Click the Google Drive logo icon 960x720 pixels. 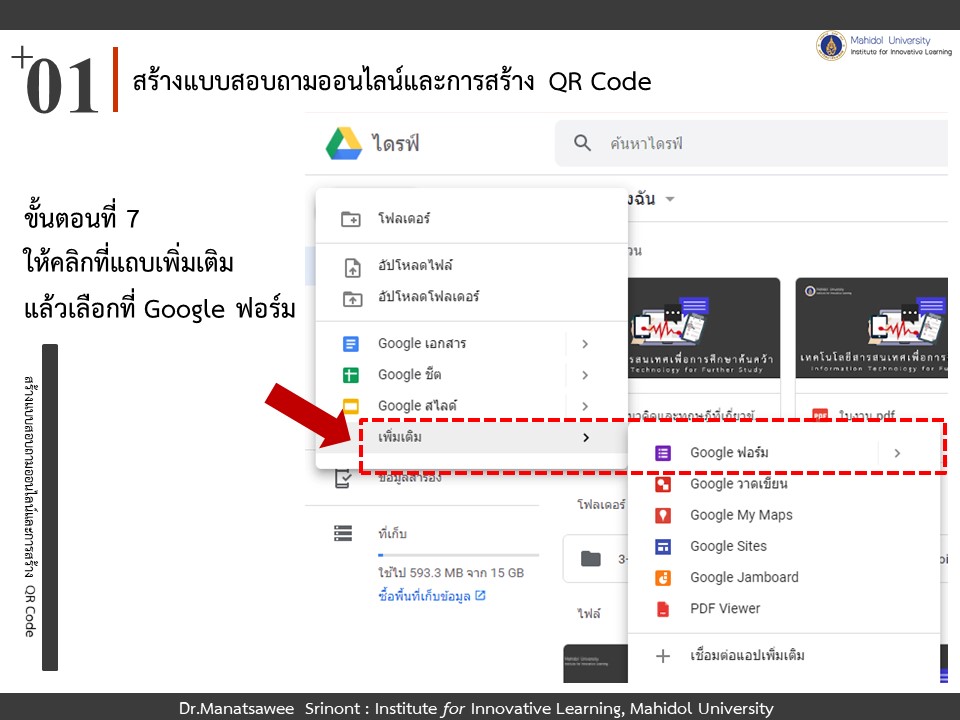click(x=343, y=144)
